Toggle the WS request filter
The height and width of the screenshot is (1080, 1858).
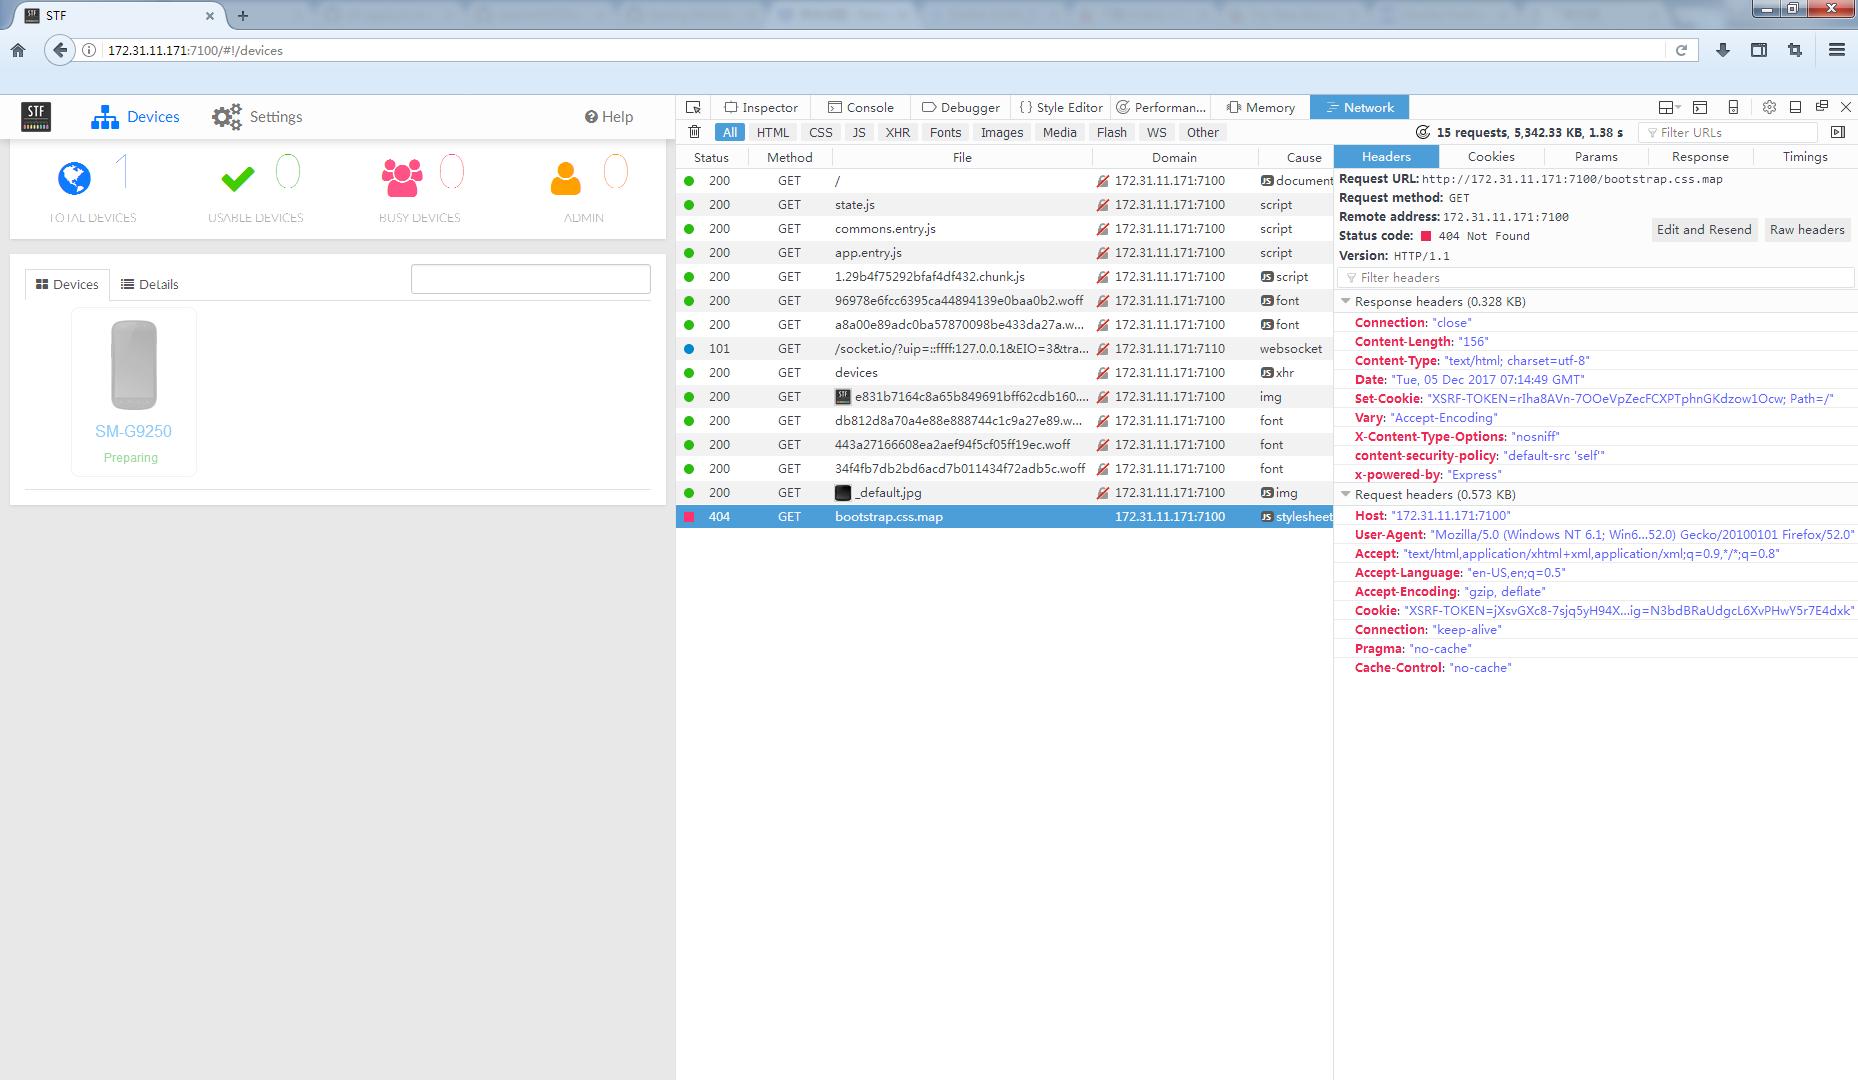pos(1157,132)
